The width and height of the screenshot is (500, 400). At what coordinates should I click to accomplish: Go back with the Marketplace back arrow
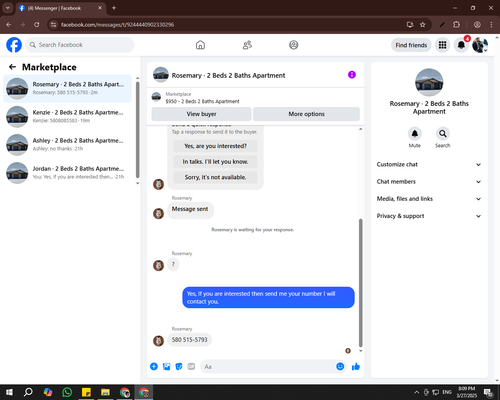coord(13,67)
